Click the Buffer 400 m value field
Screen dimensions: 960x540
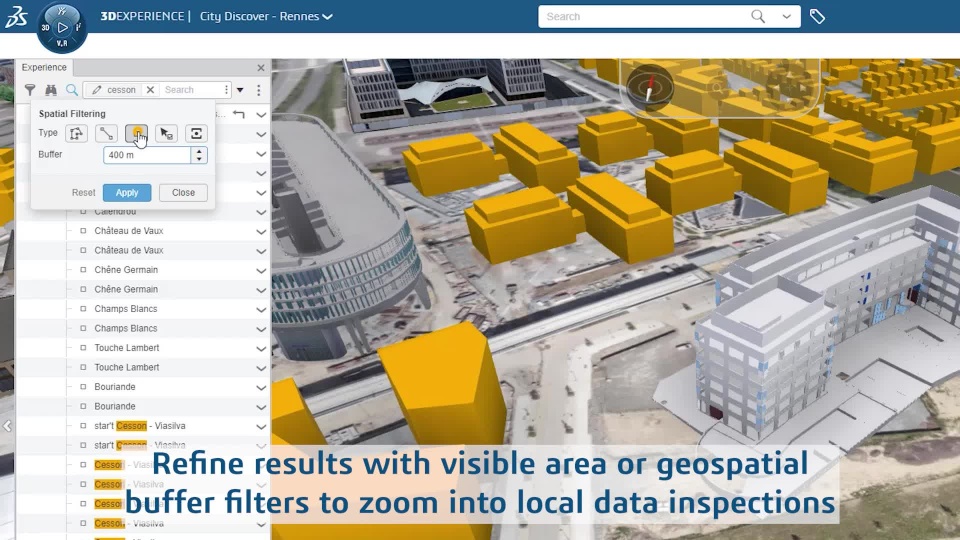[x=147, y=155]
